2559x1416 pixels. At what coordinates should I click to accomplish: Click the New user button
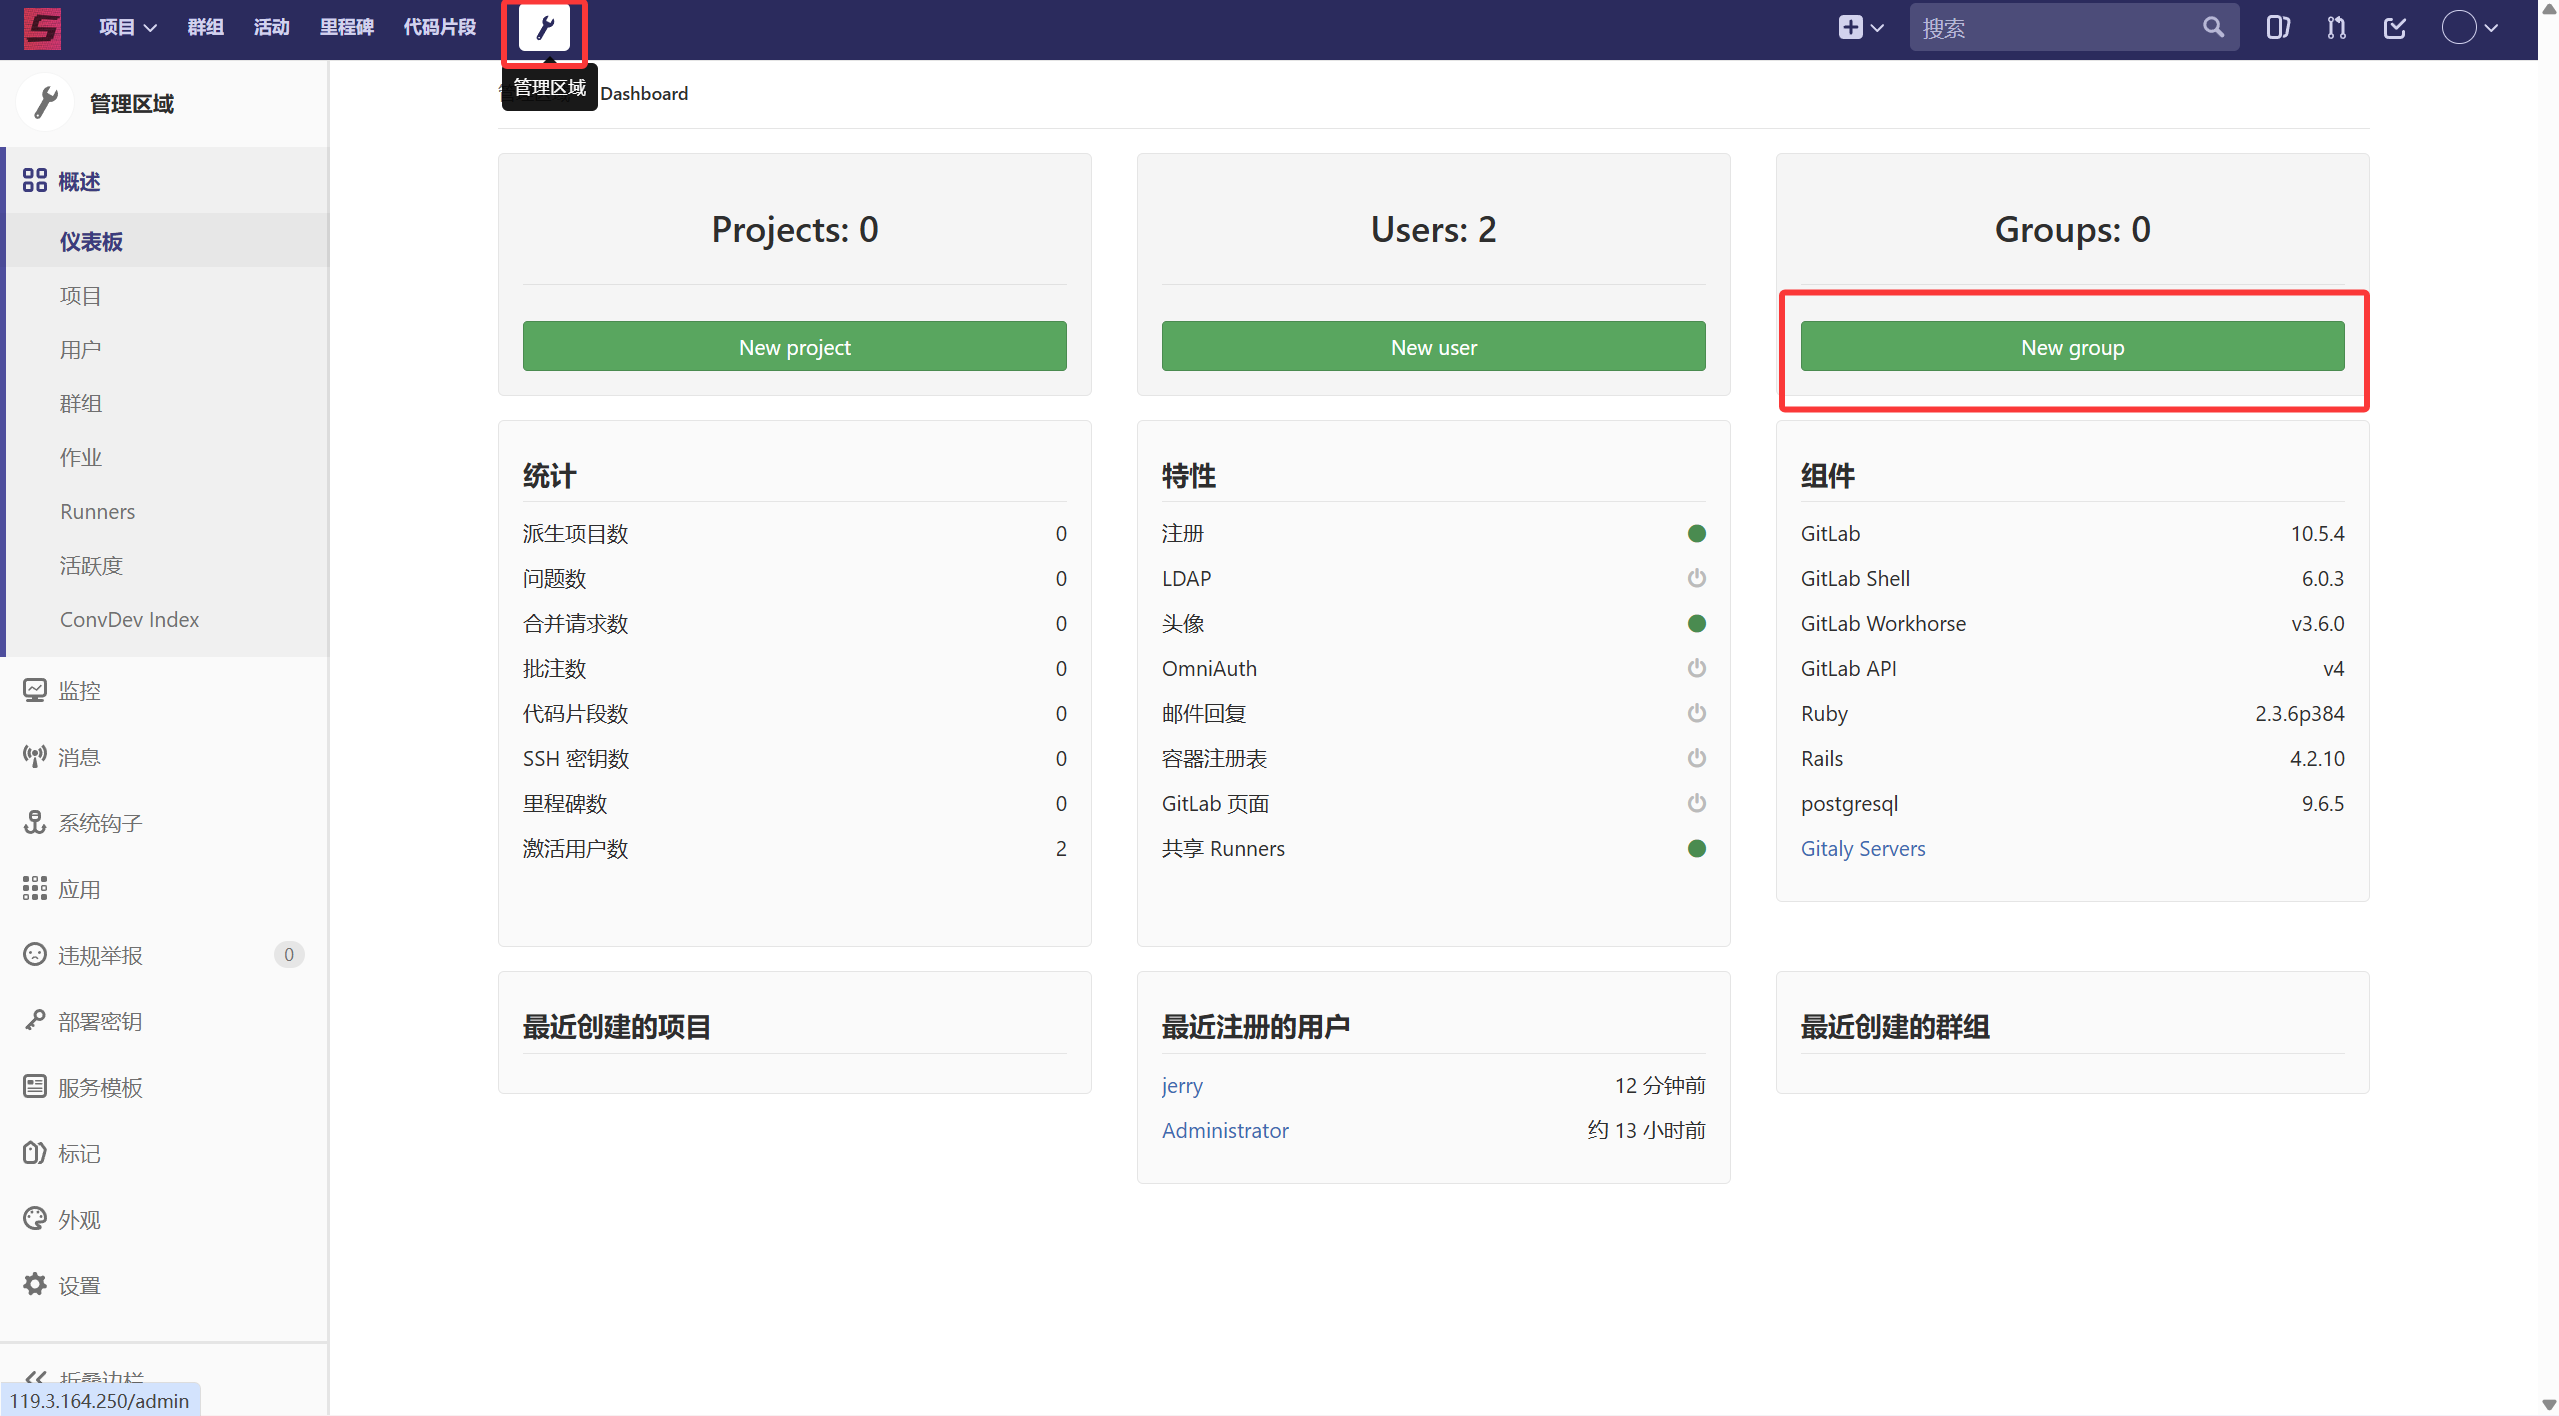coord(1434,346)
